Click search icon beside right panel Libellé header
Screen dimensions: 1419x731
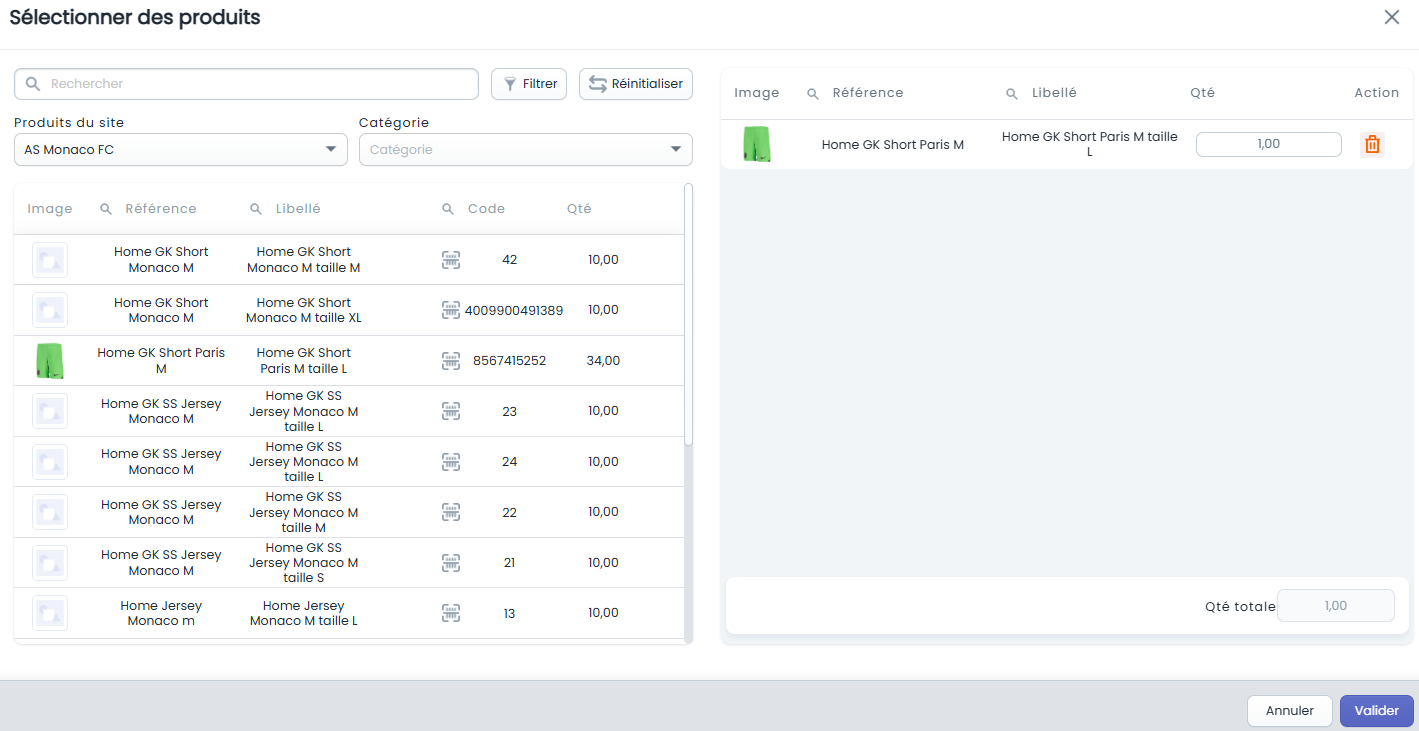pyautogui.click(x=1012, y=93)
